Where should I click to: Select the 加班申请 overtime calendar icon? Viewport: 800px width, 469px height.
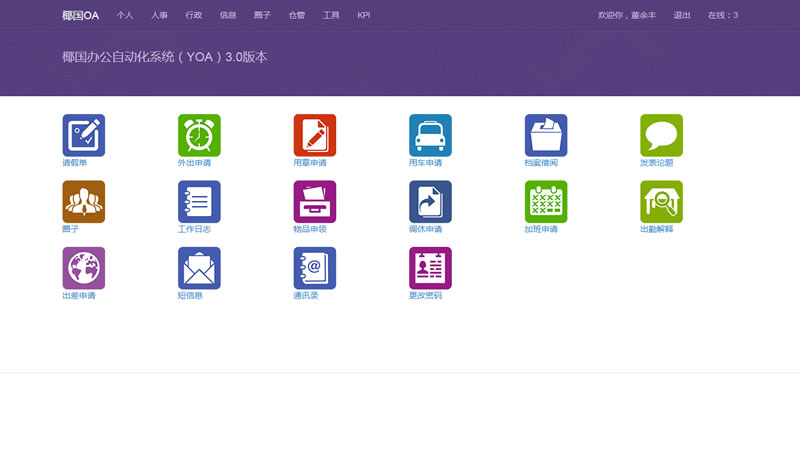point(545,201)
